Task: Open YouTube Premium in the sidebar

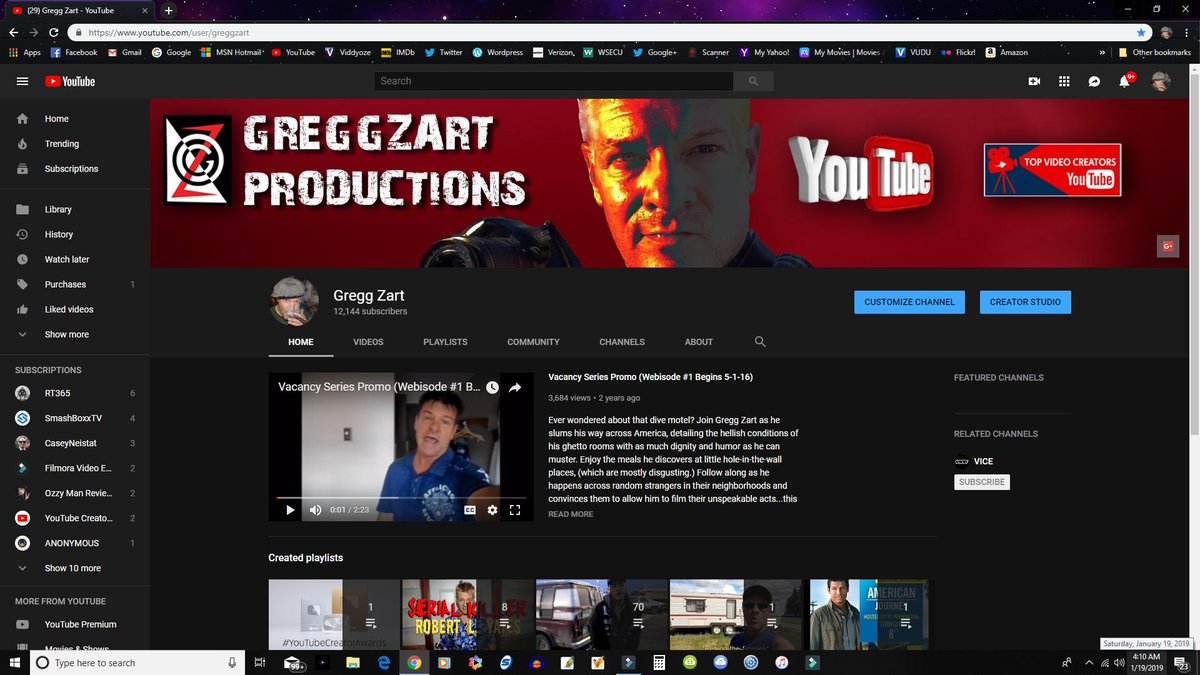Action: 80,624
